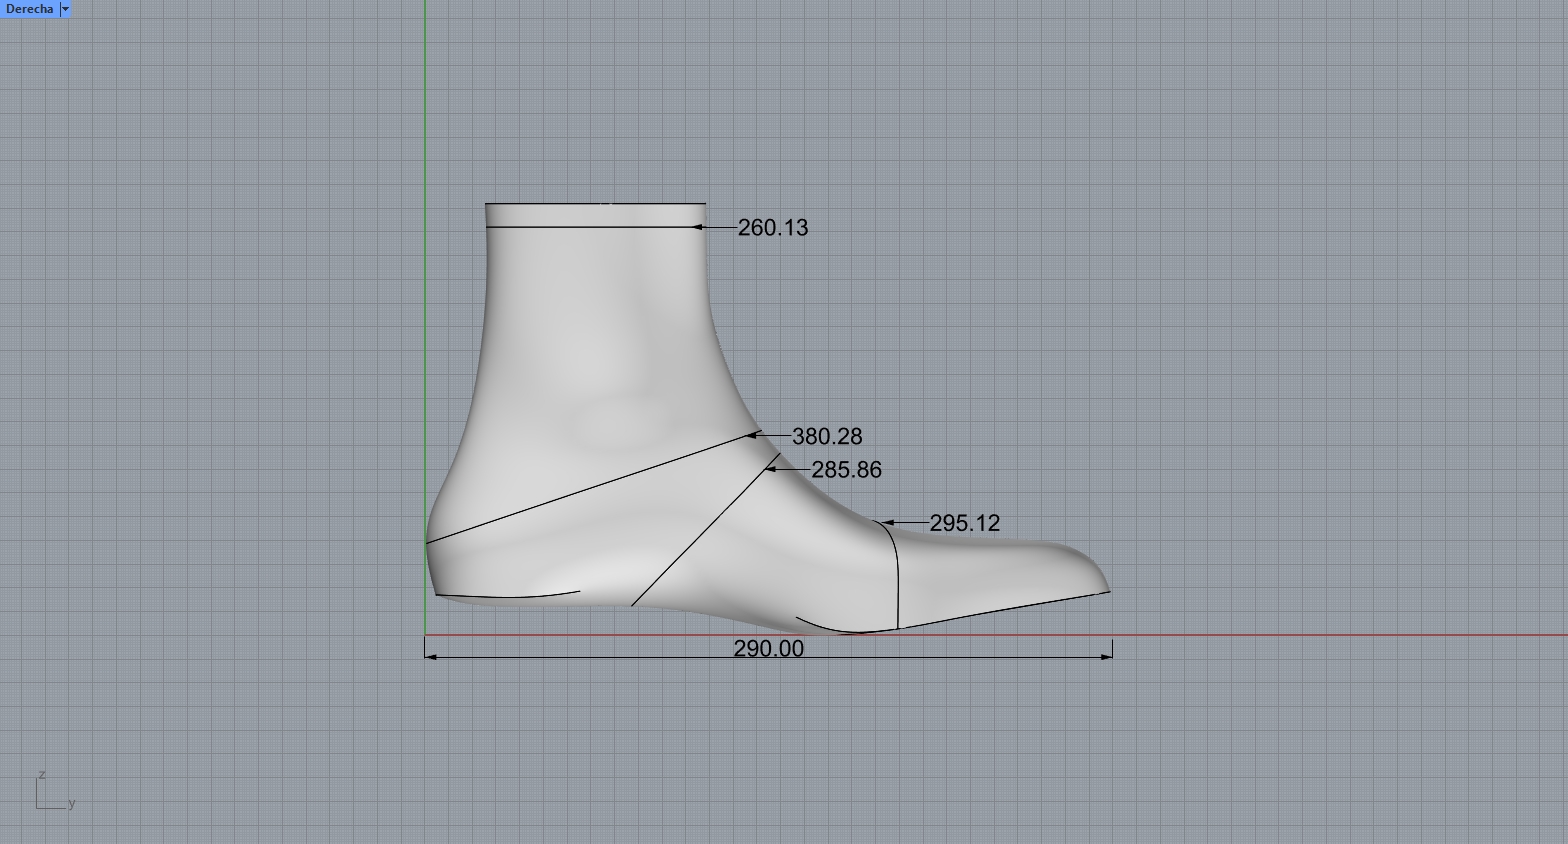Select the 260.13 ankle dimension text
Screen dimensions: 1568x844
pyautogui.click(x=772, y=228)
